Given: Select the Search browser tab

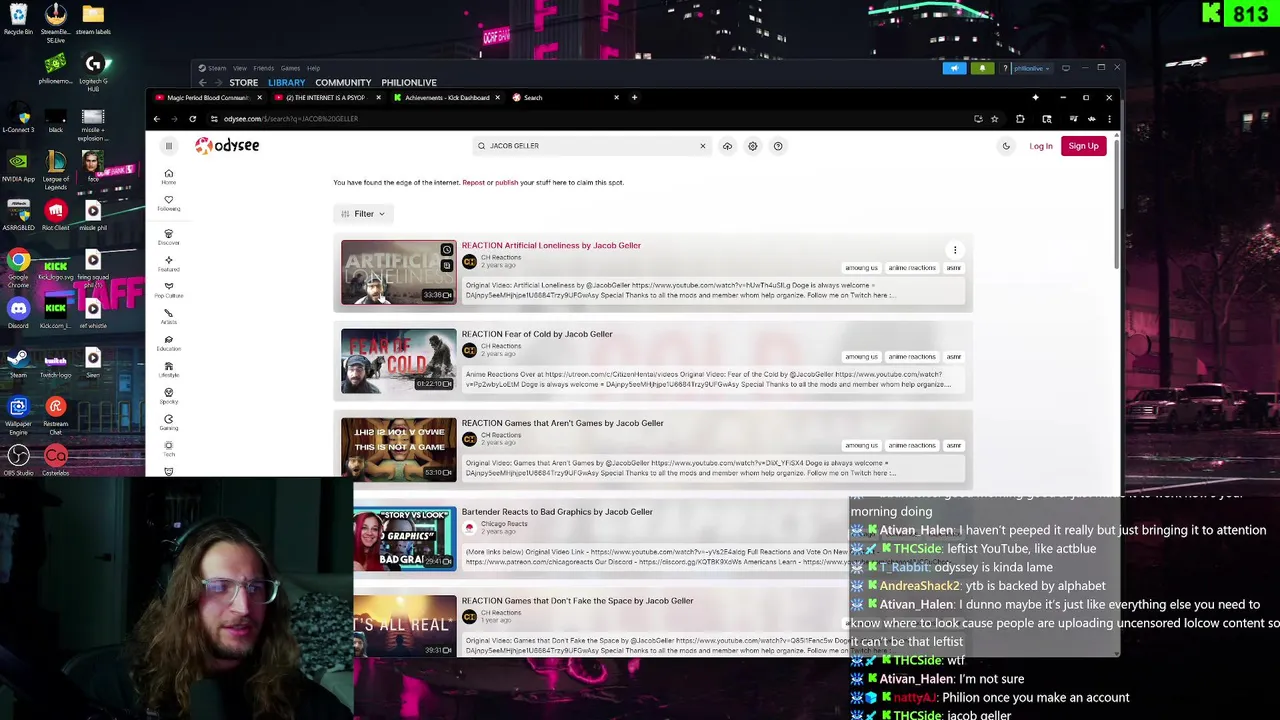Looking at the screenshot, I should [565, 98].
